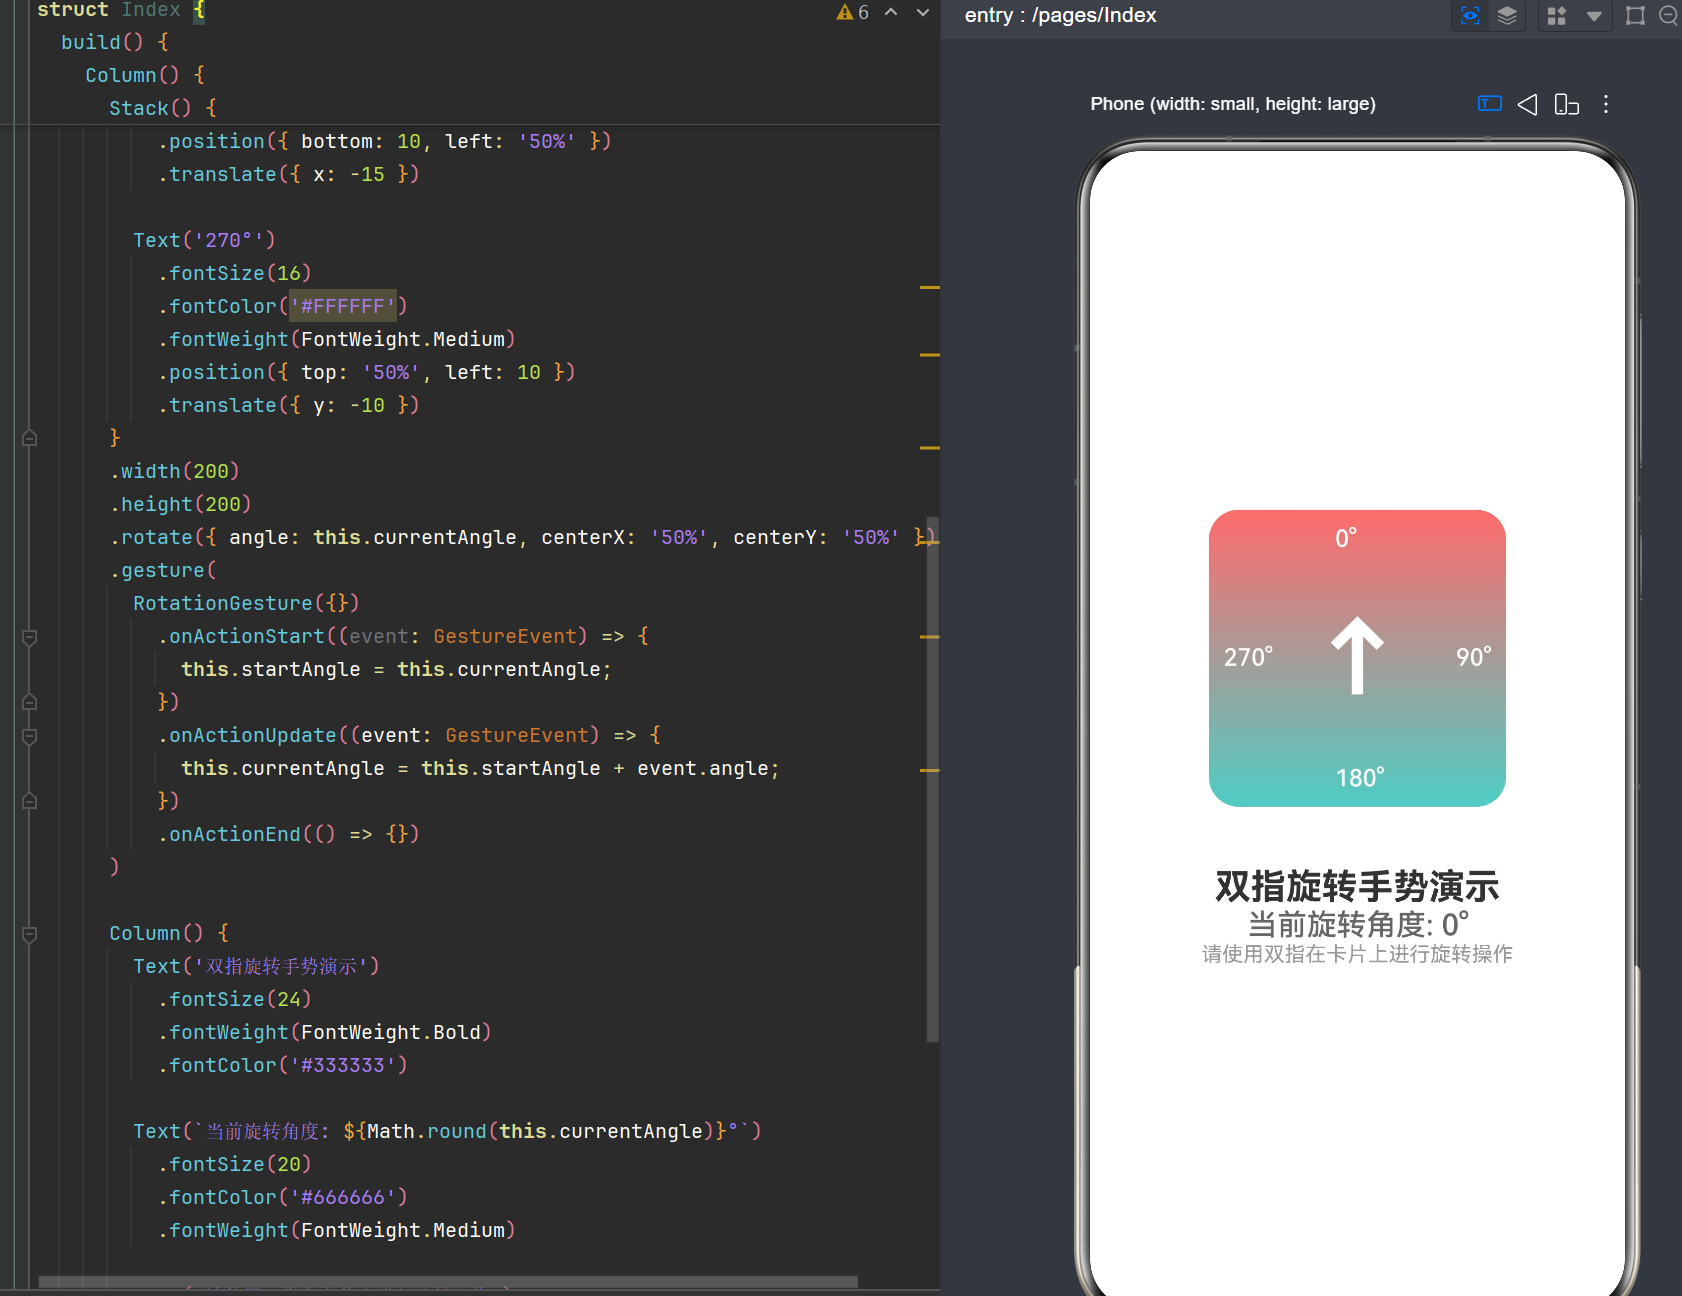Click the 当前旋转角度: 0° text in preview
This screenshot has width=1682, height=1296.
point(1358,924)
